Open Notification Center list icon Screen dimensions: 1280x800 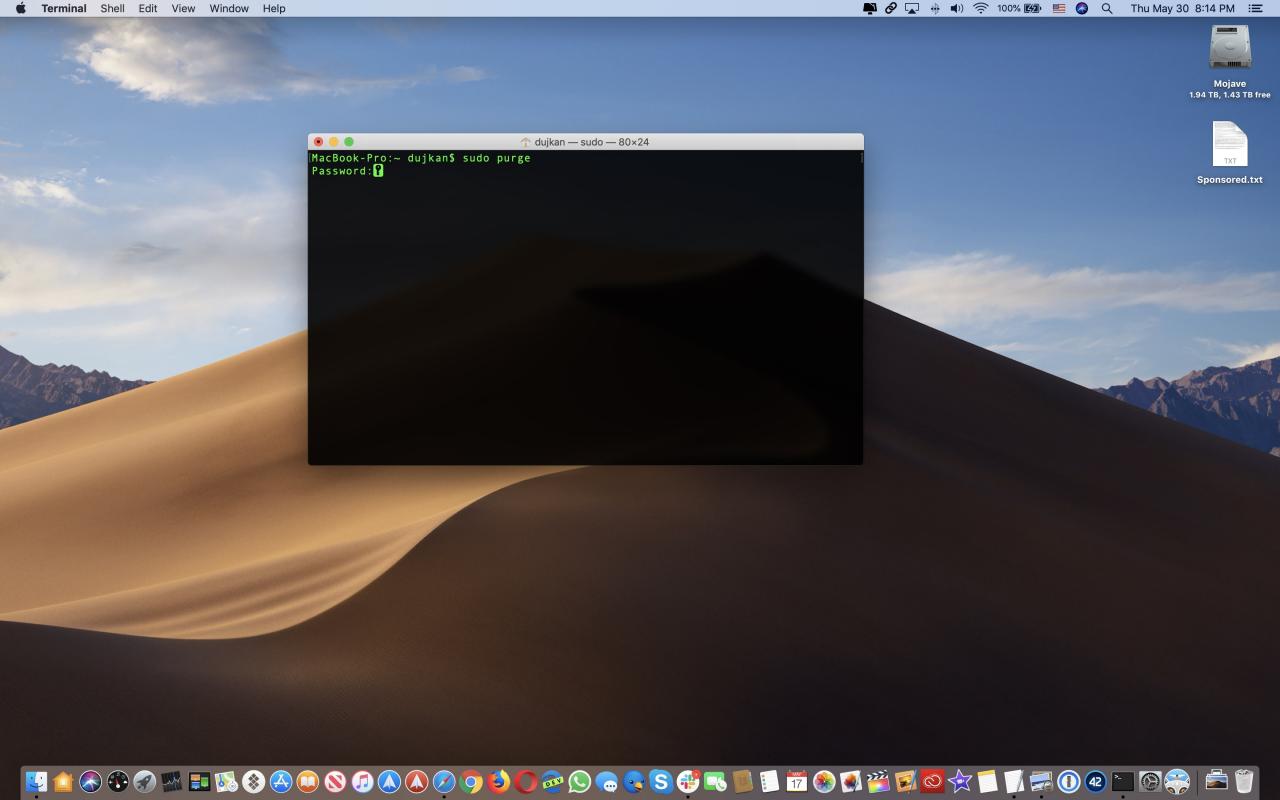(1255, 8)
